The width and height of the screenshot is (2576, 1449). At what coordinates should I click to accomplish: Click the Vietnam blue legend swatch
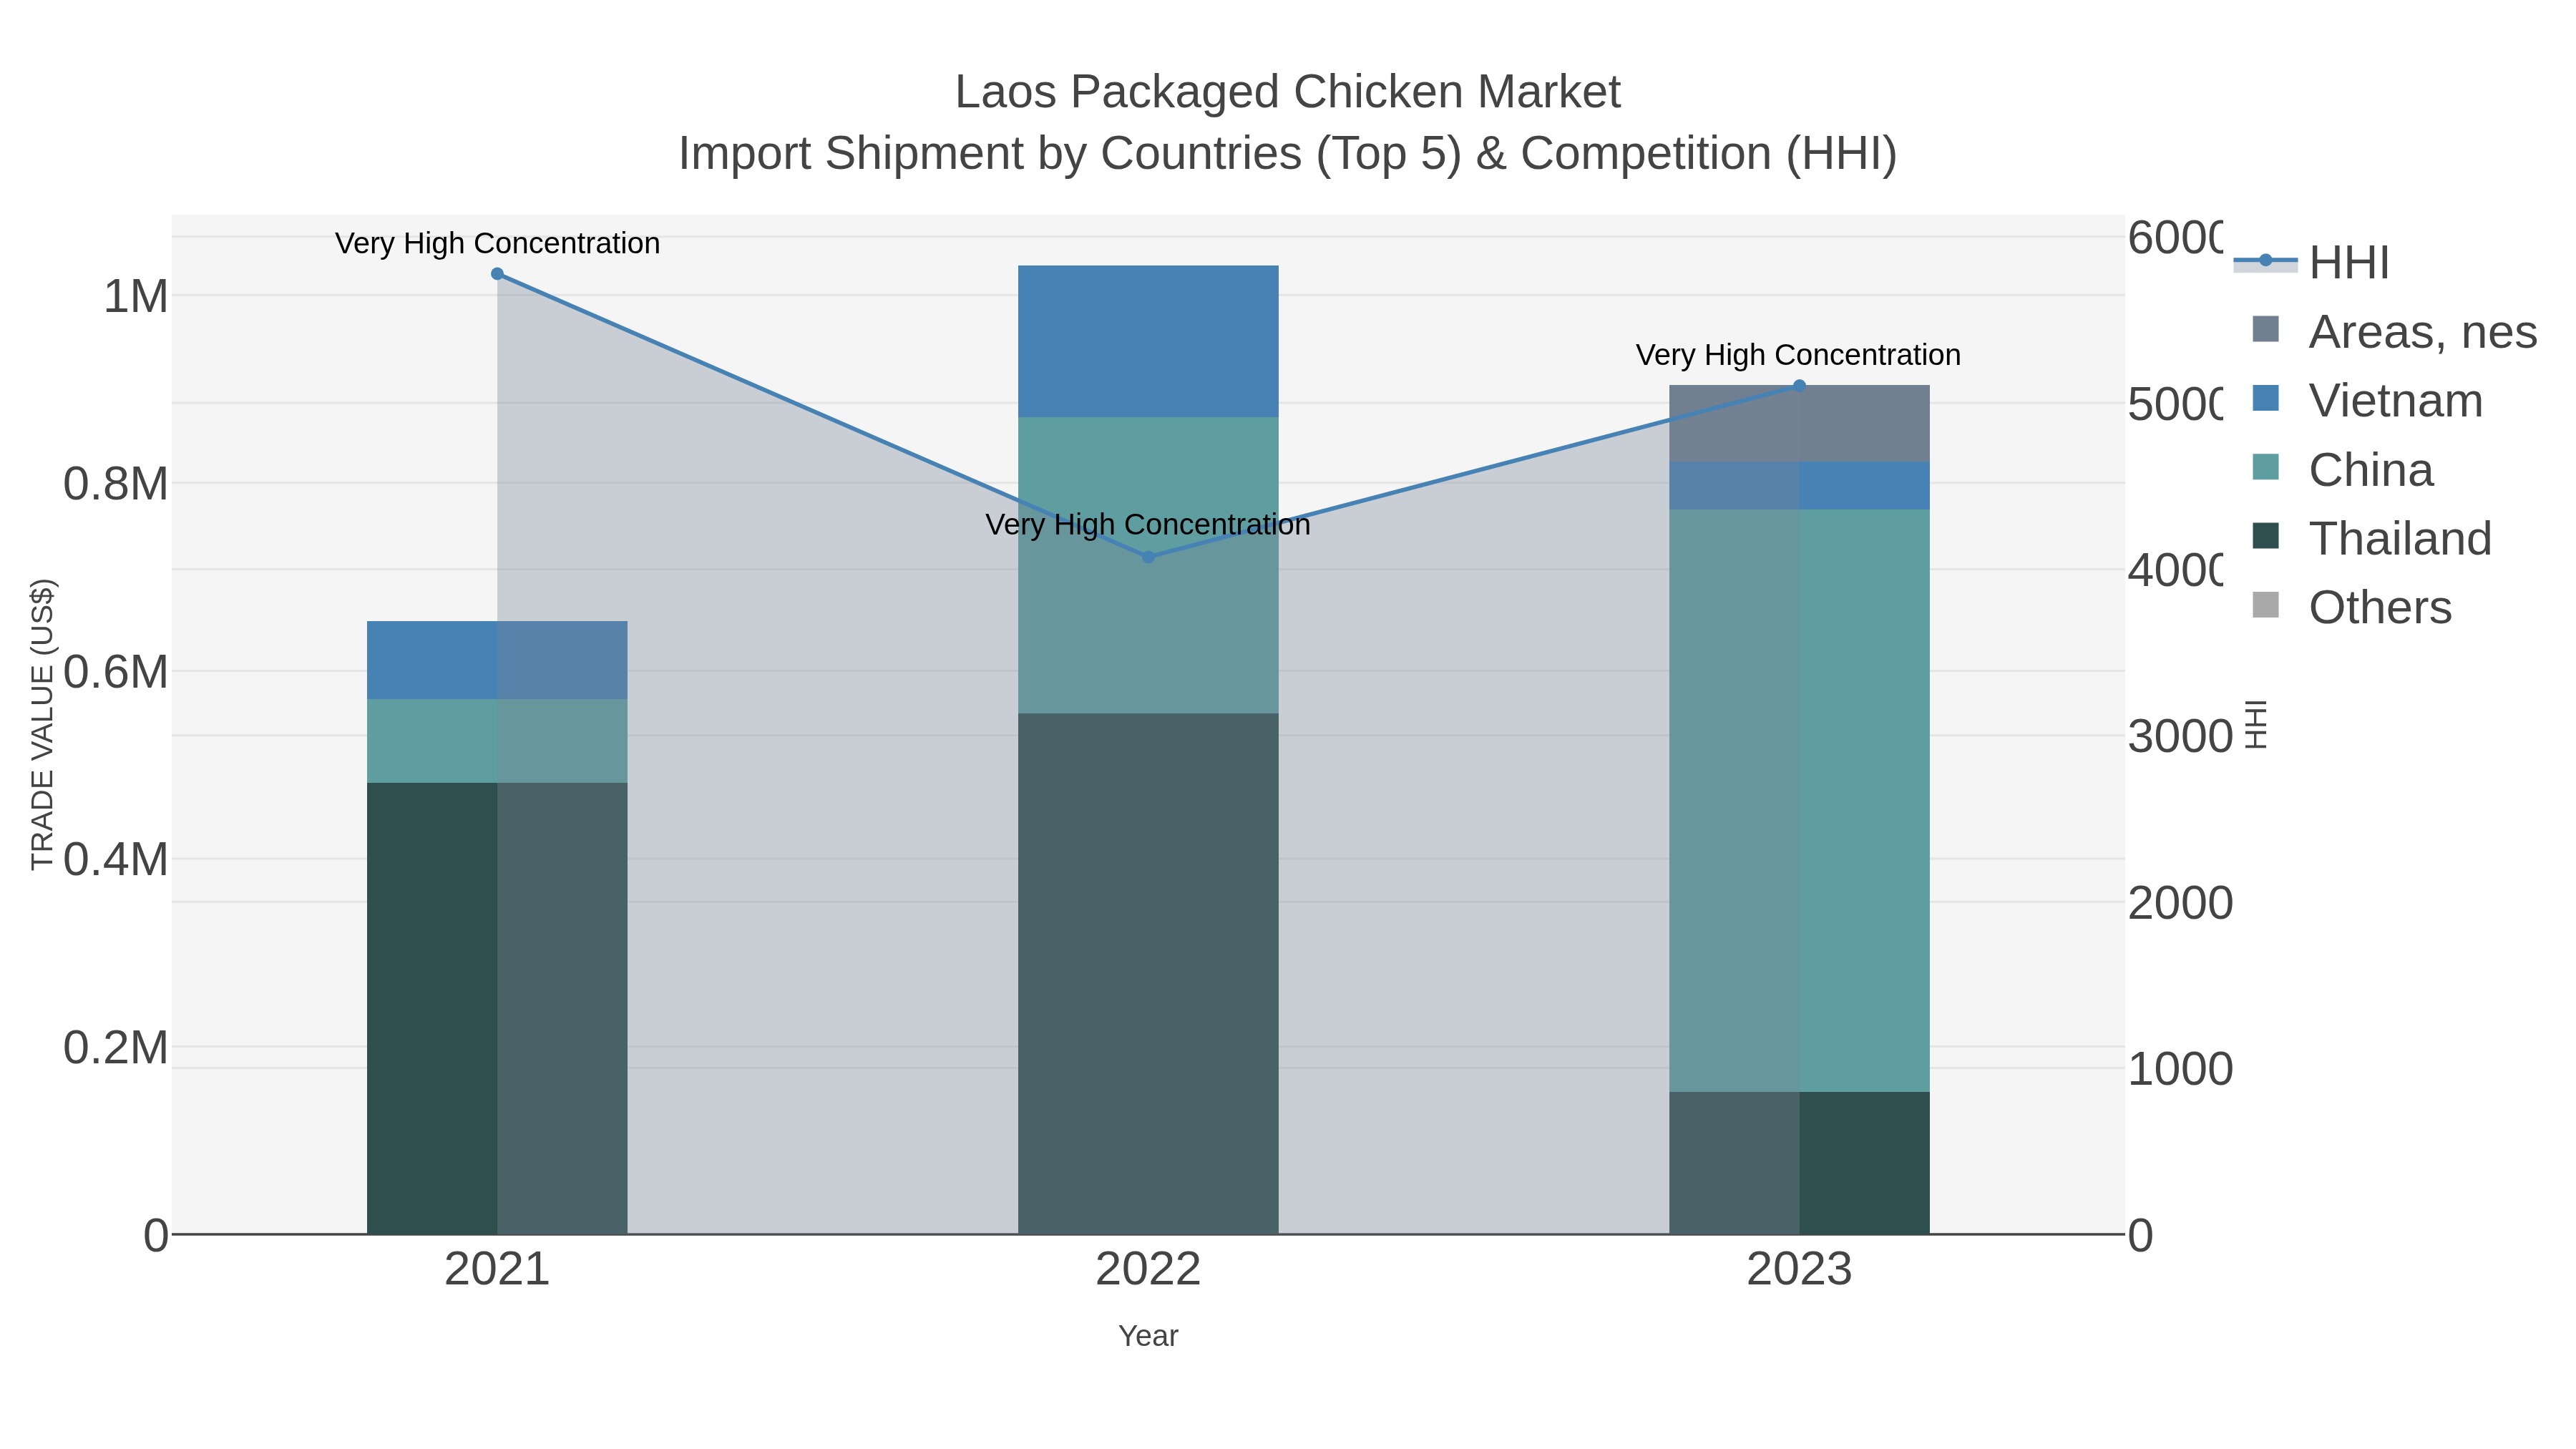click(x=2265, y=399)
